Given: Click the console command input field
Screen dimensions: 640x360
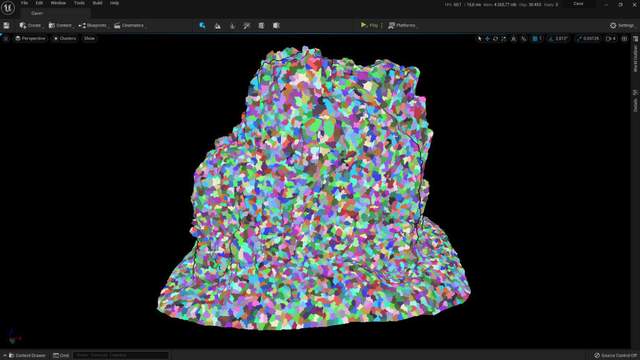Looking at the screenshot, I should [121, 356].
